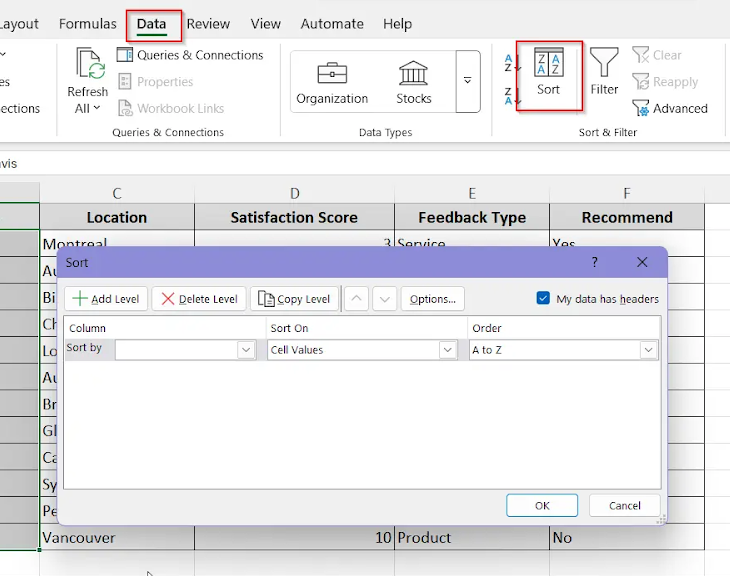Click the cell containing 10
Screen dimensions: 730x576
(x=294, y=537)
